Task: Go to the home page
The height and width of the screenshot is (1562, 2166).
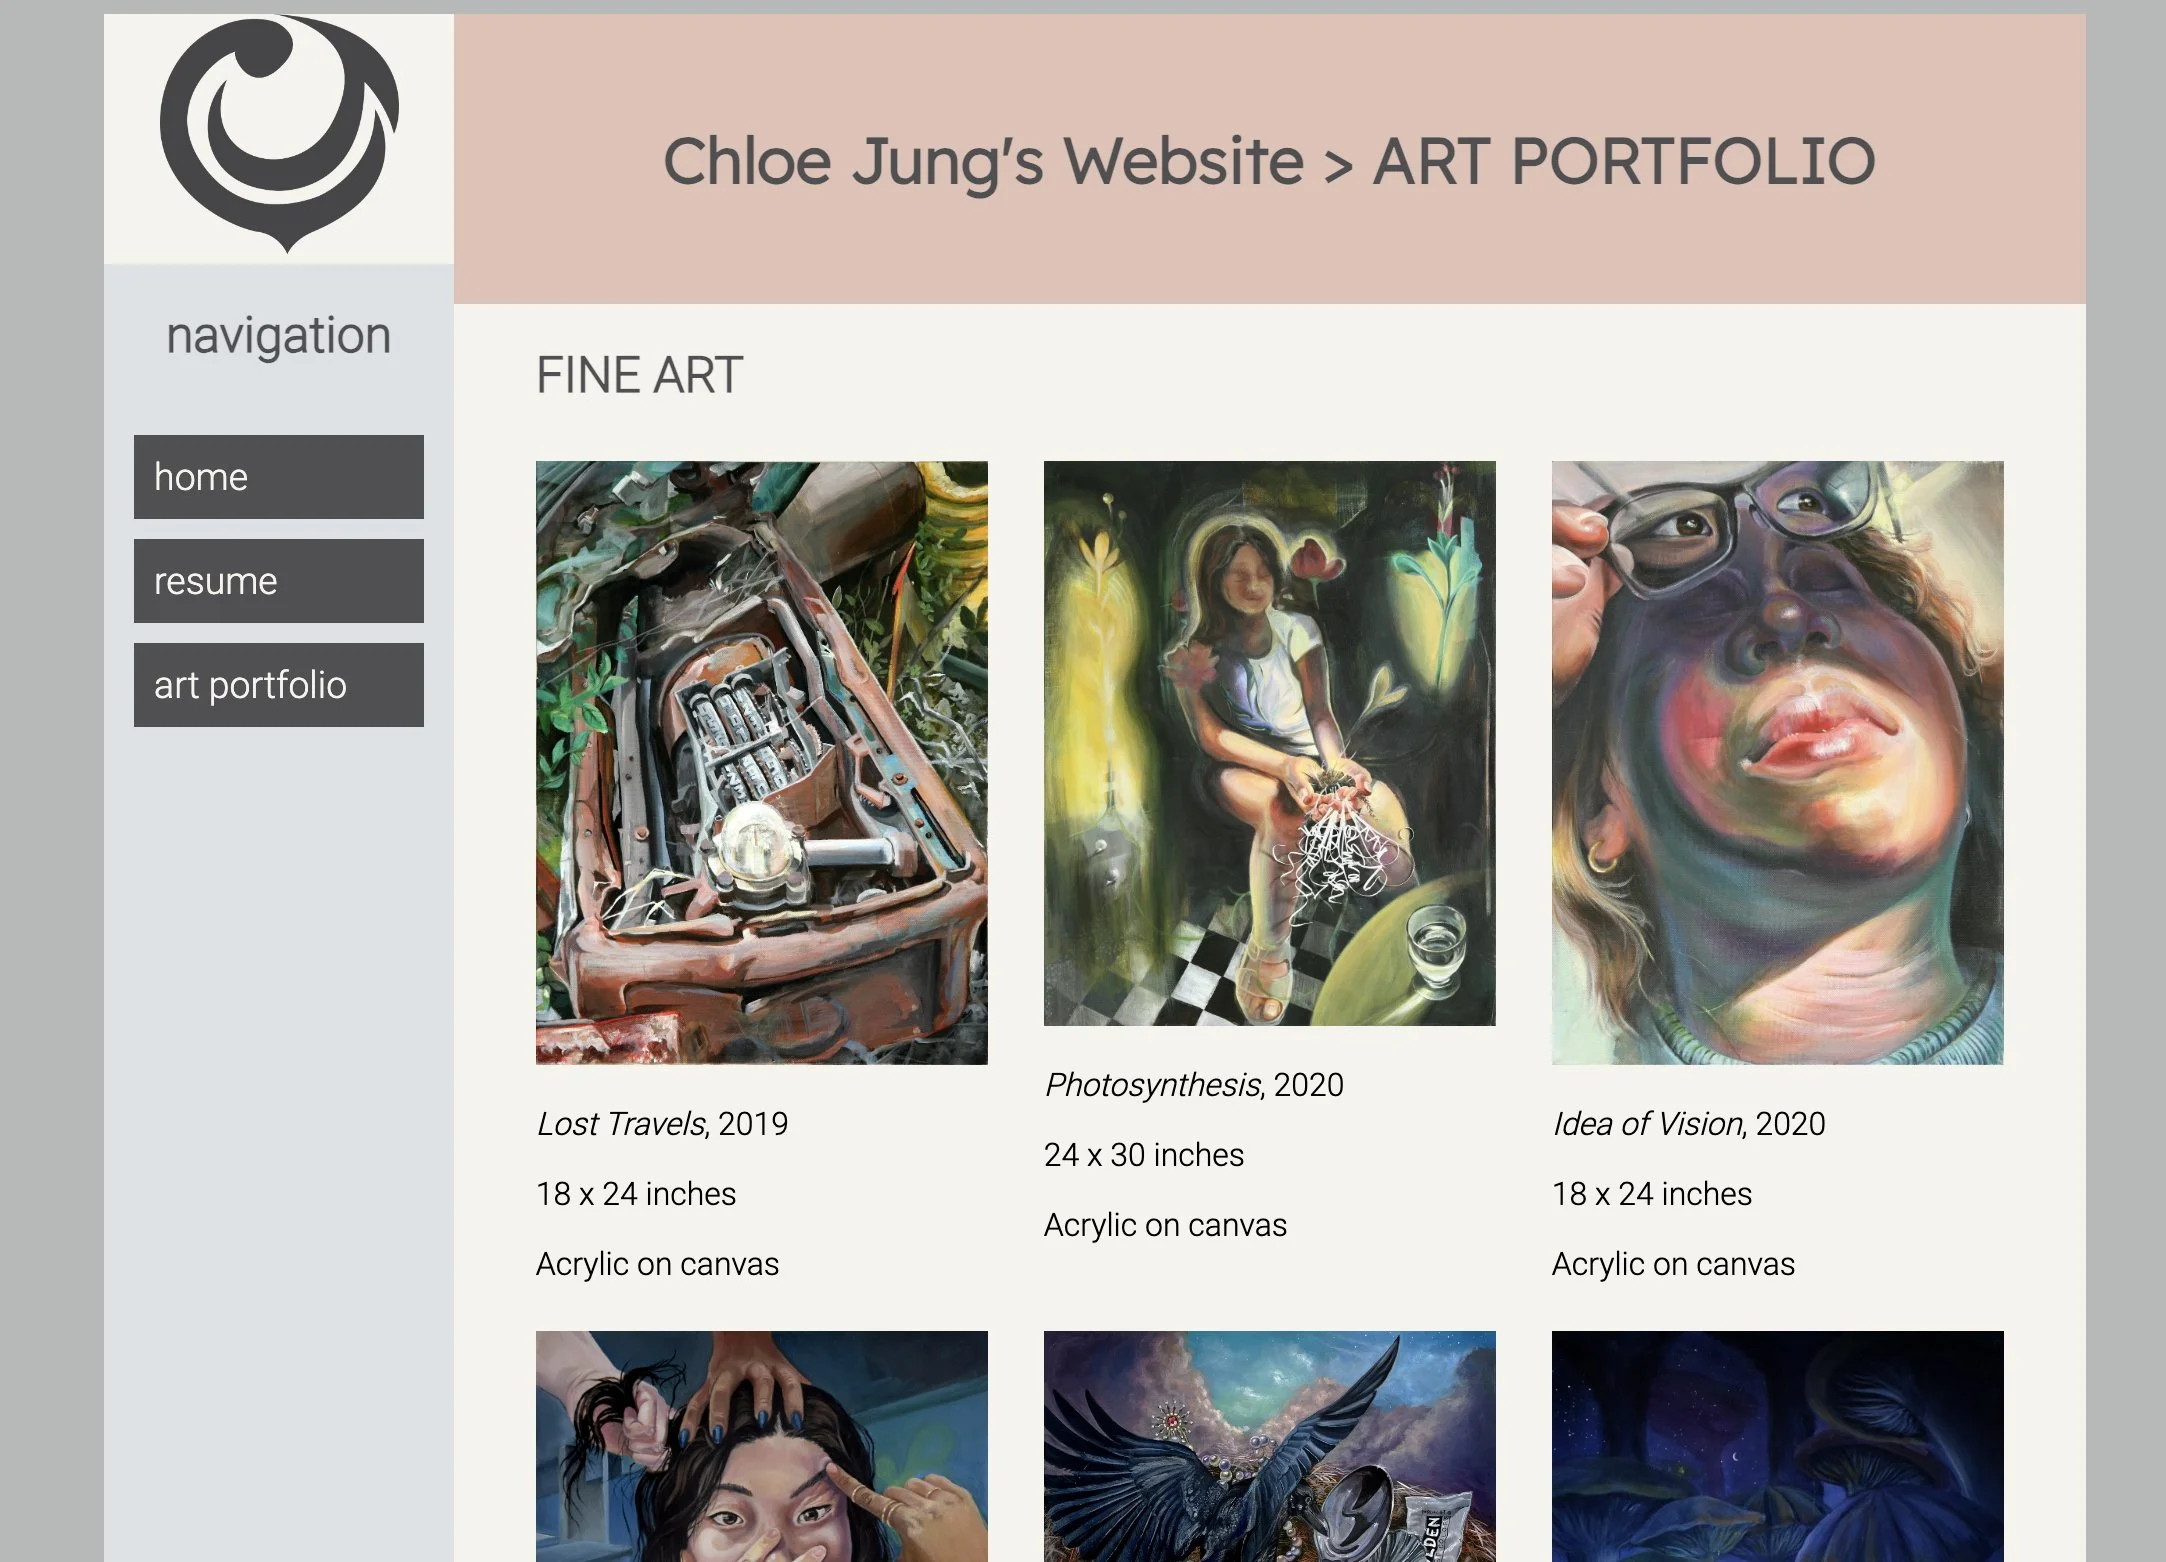Action: click(x=279, y=477)
